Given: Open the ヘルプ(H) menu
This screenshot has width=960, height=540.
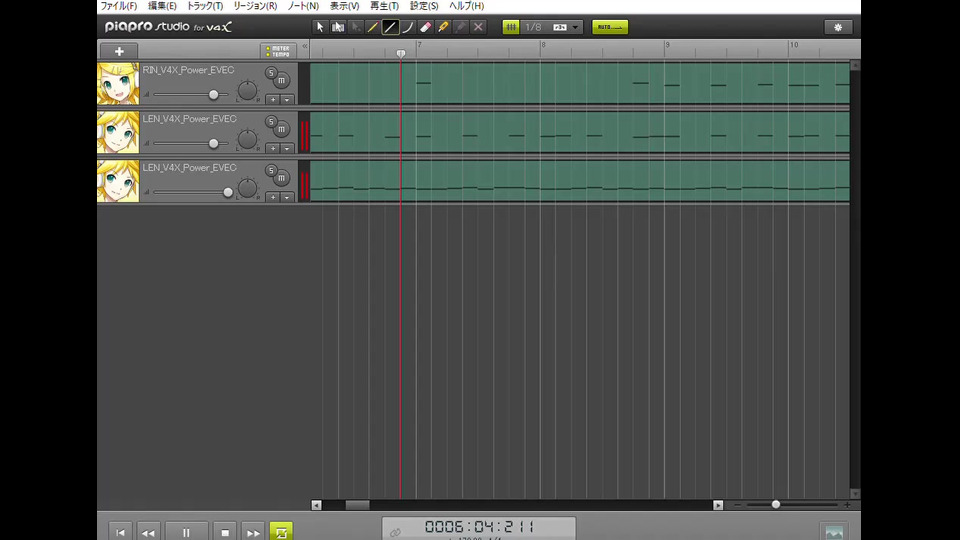Looking at the screenshot, I should click(467, 6).
